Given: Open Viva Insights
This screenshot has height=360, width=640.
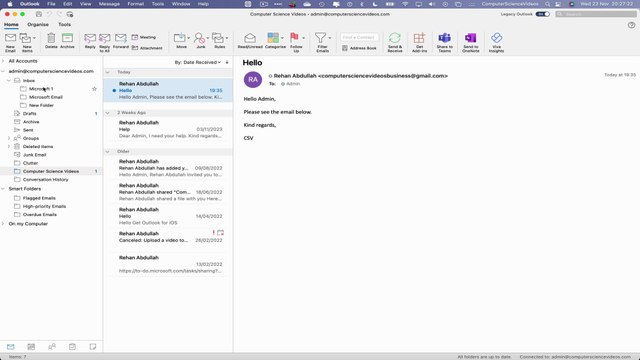Looking at the screenshot, I should (x=496, y=42).
